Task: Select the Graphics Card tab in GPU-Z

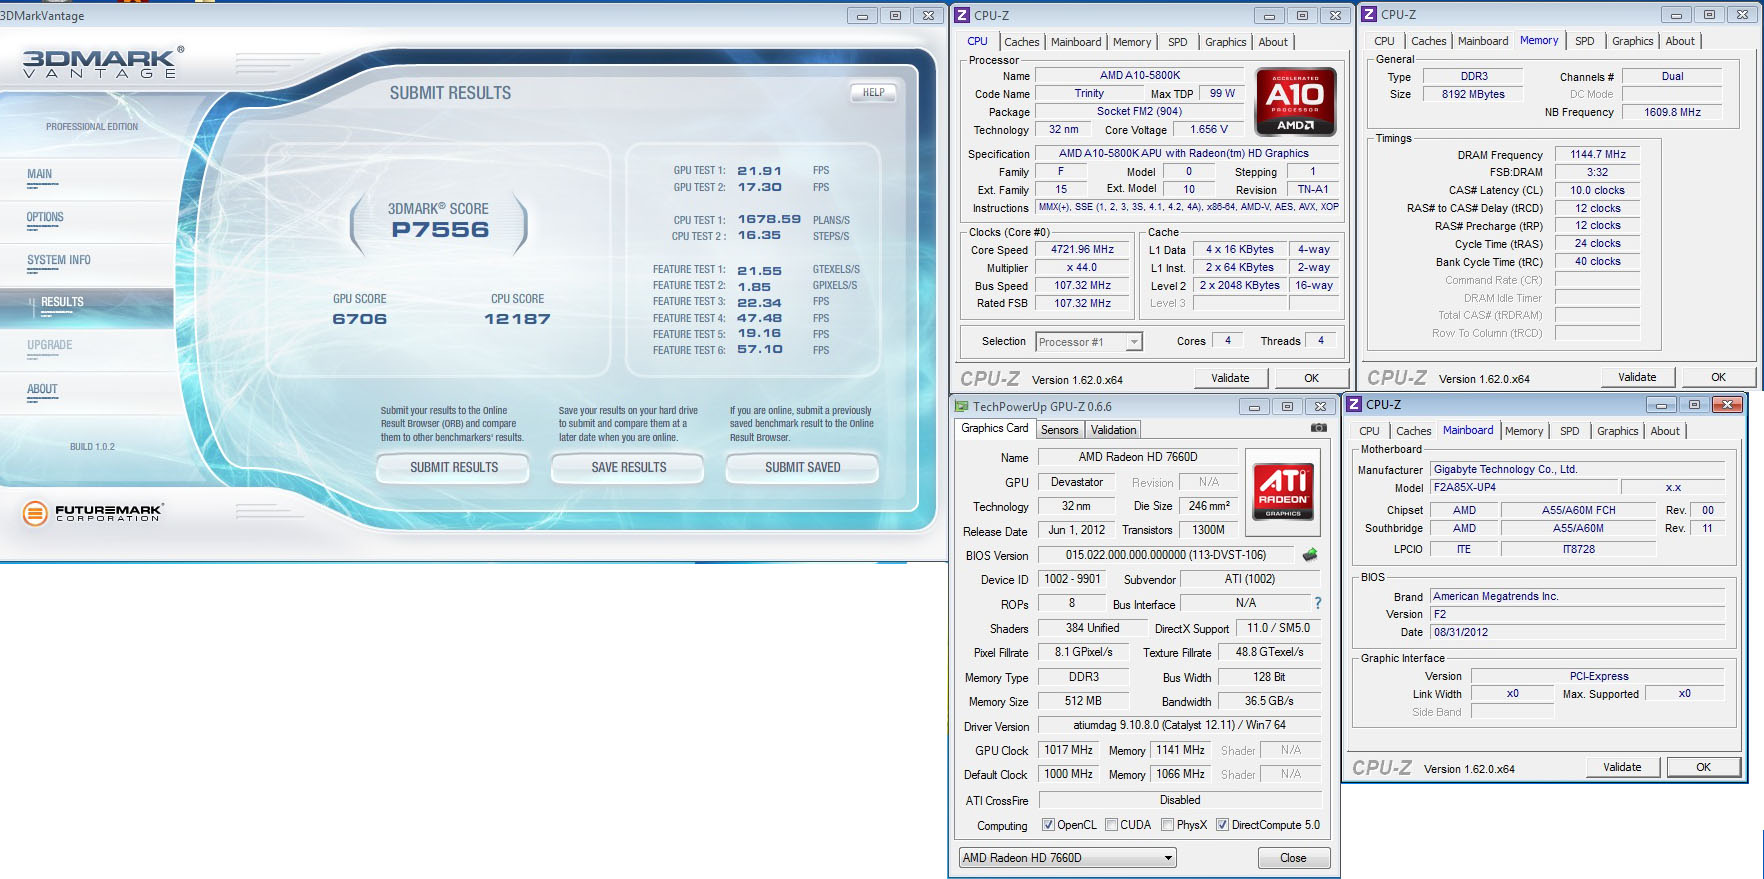Action: click(x=994, y=428)
